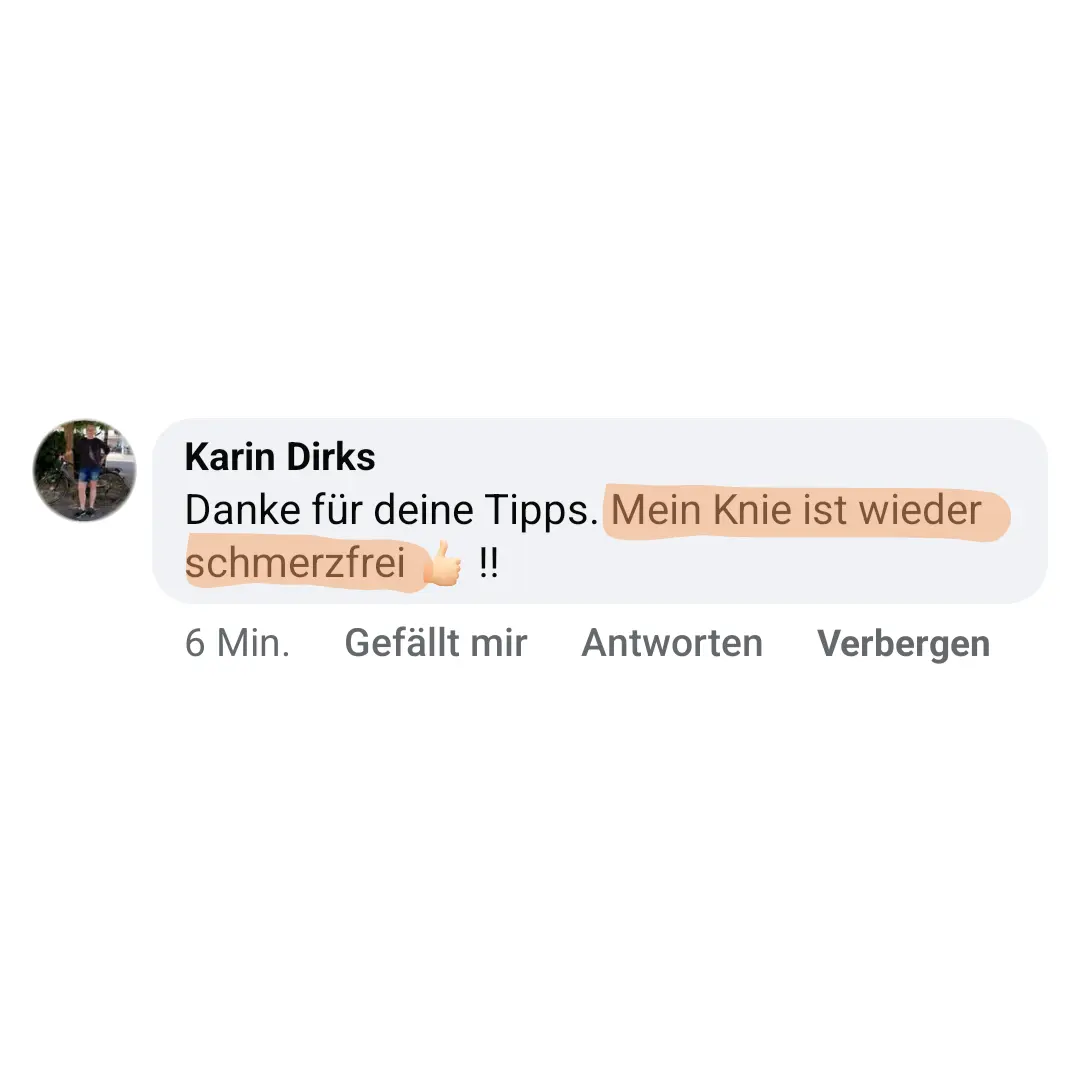Click the sentence Danke für deine Tipps
The height and width of the screenshot is (1080, 1080).
tap(391, 511)
